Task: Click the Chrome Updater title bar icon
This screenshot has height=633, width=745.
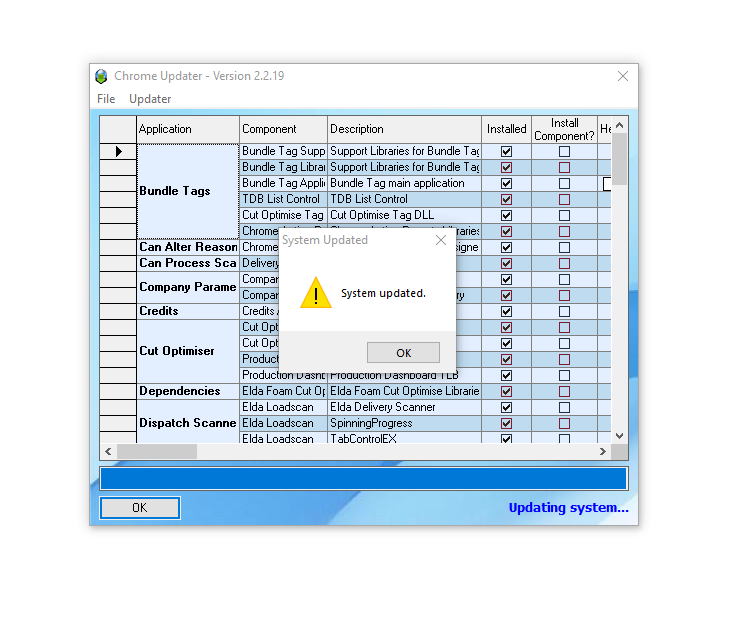Action: [x=101, y=76]
